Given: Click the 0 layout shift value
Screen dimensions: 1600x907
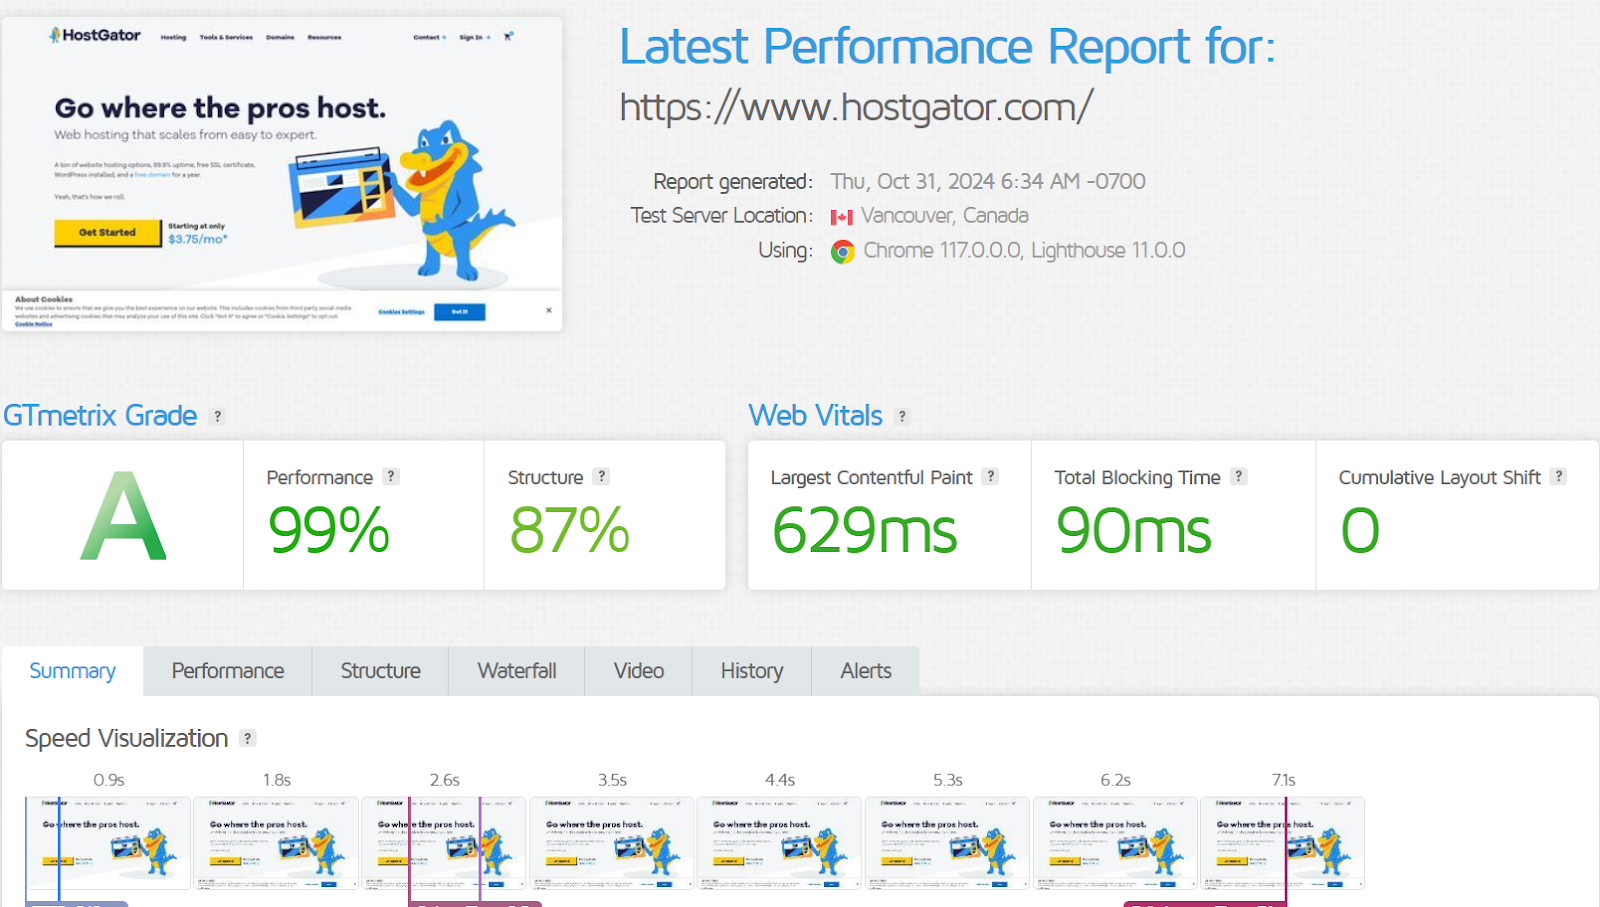Looking at the screenshot, I should tap(1360, 530).
